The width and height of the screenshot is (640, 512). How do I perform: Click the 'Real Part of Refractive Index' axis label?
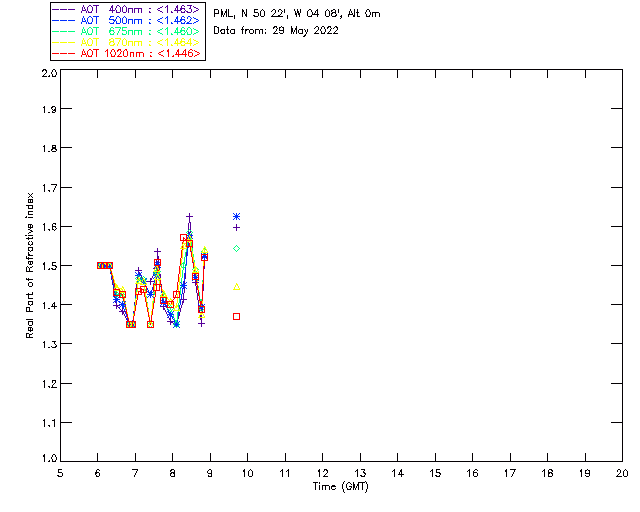point(29,265)
